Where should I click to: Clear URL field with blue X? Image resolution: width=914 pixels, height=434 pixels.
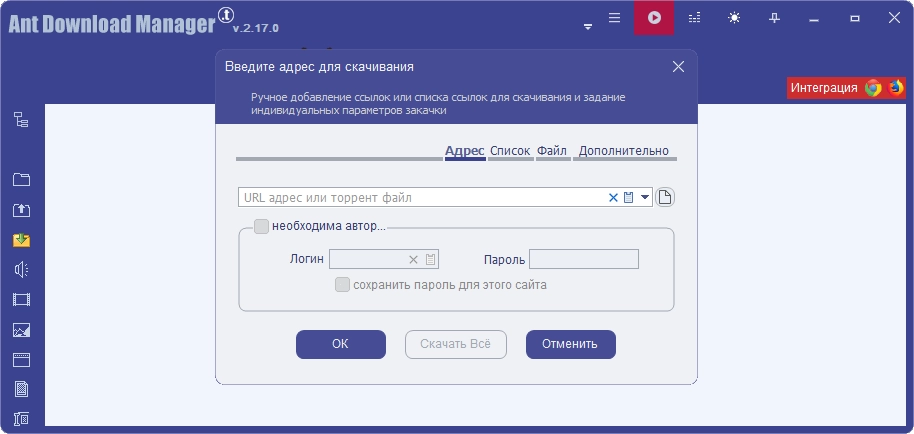tap(613, 197)
